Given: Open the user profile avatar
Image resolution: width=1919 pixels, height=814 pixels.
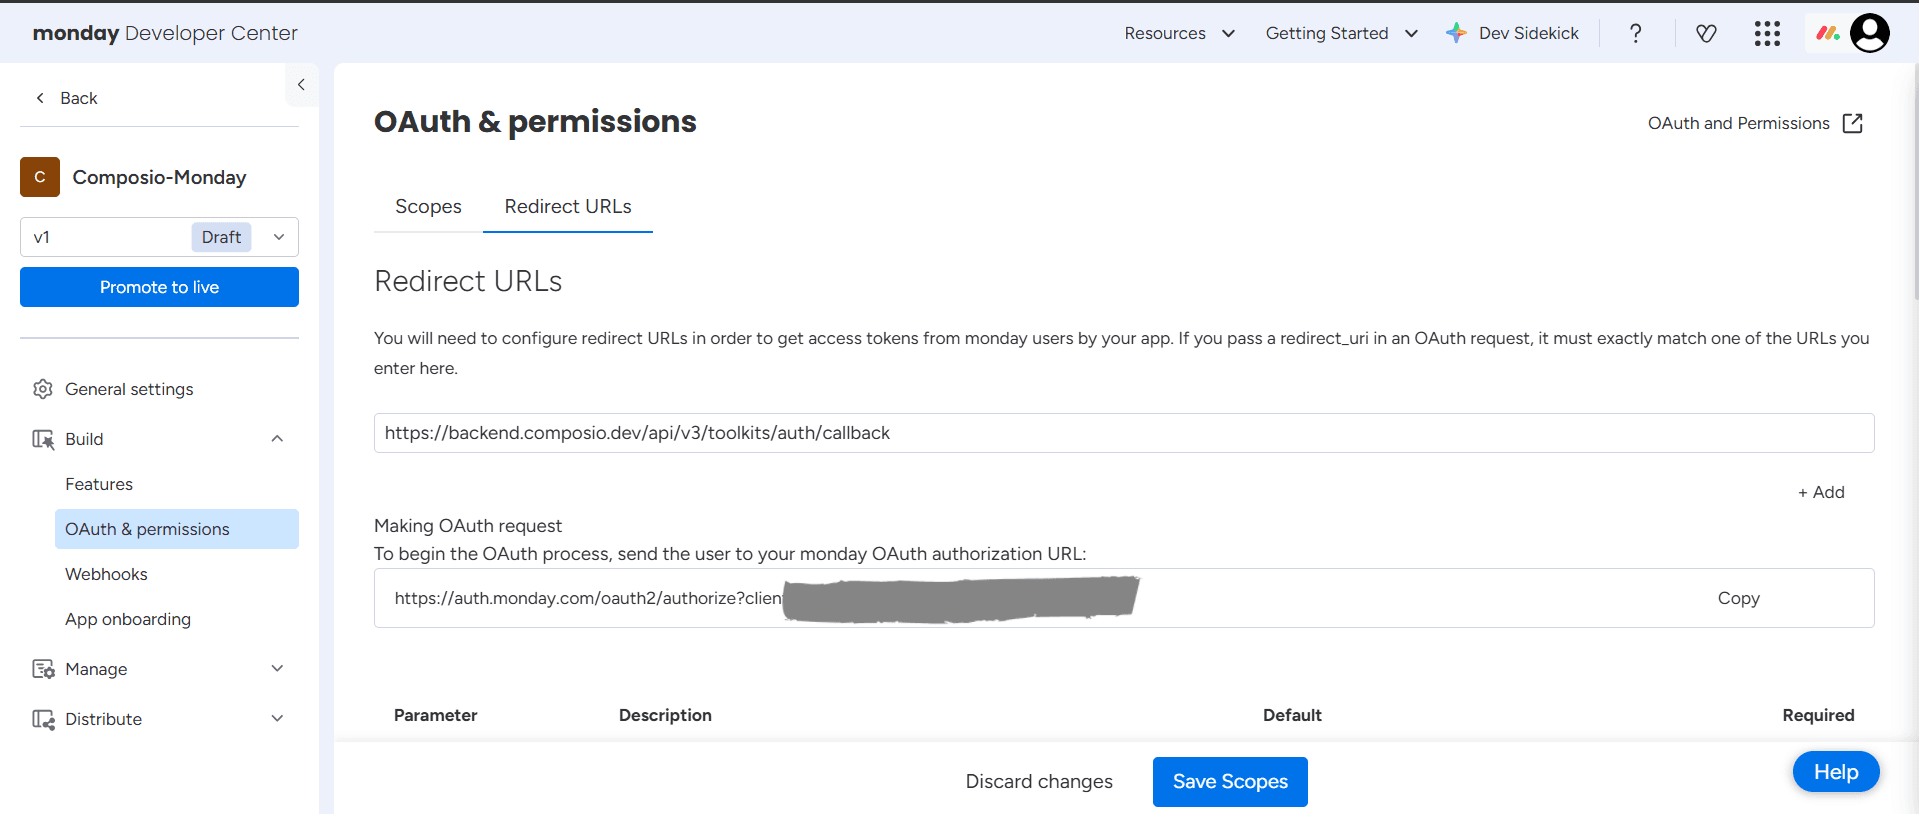Looking at the screenshot, I should tap(1870, 33).
